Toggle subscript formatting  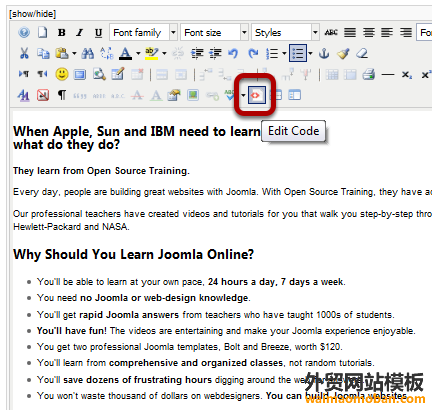click(x=406, y=75)
